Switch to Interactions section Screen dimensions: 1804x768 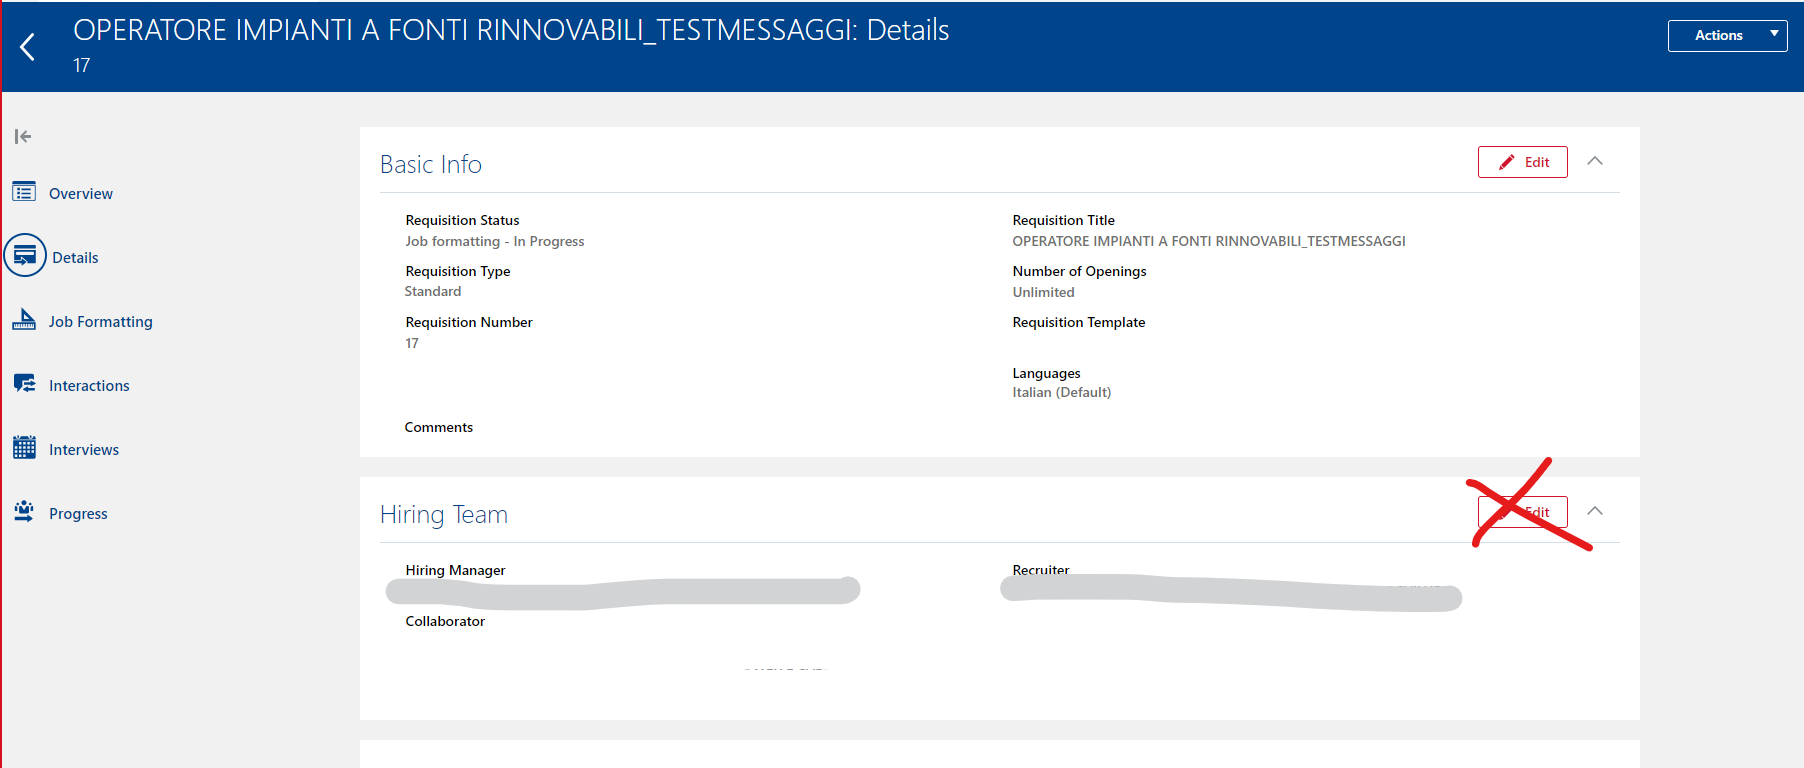click(89, 386)
